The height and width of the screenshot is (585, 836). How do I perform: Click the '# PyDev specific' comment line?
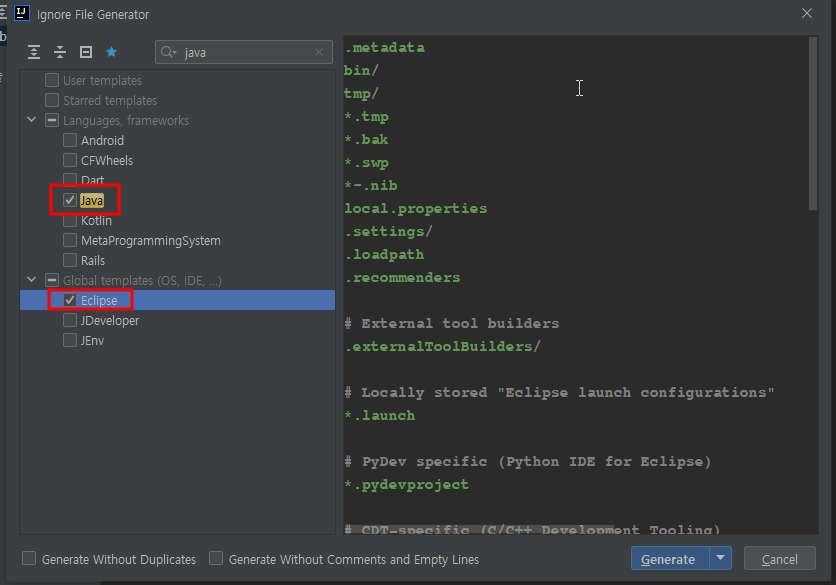[x=528, y=462]
